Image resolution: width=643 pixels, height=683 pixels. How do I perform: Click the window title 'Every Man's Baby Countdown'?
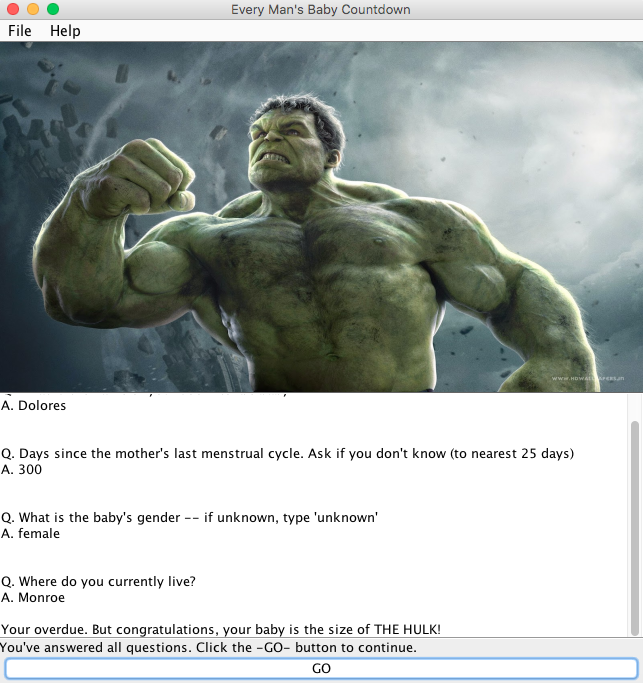tap(321, 10)
